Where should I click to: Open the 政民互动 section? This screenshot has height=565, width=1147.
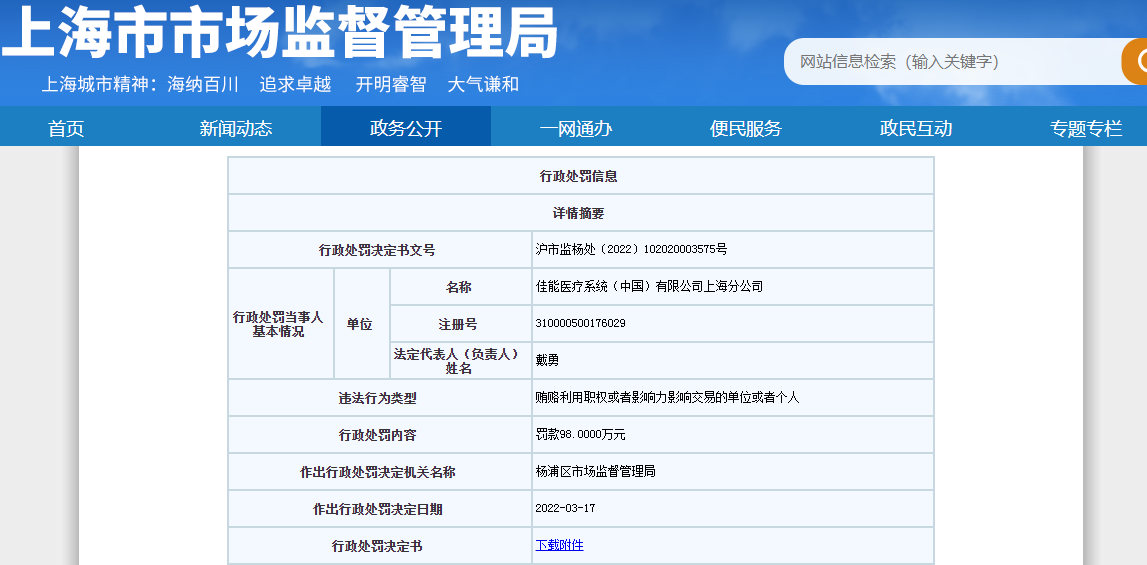(x=915, y=128)
